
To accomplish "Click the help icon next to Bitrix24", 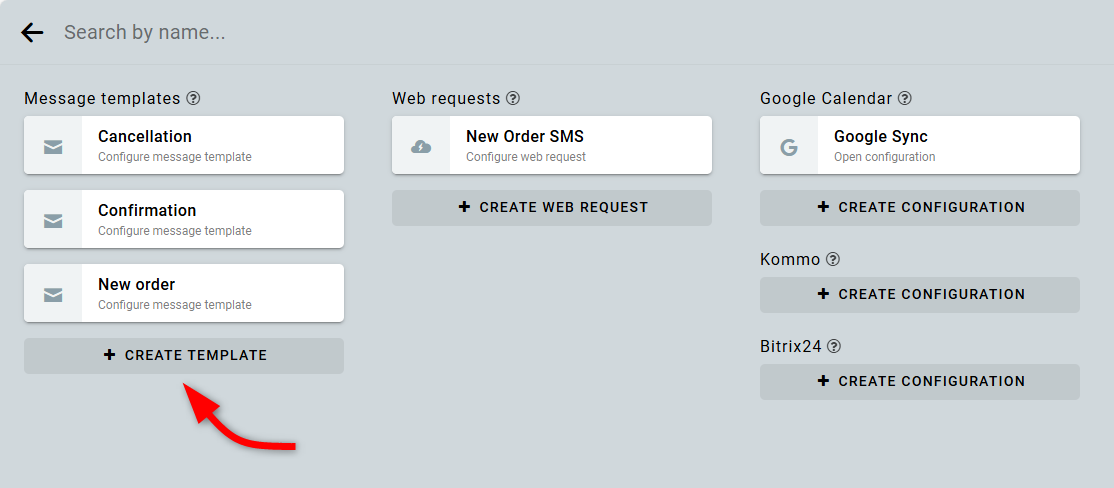I will tap(834, 346).
